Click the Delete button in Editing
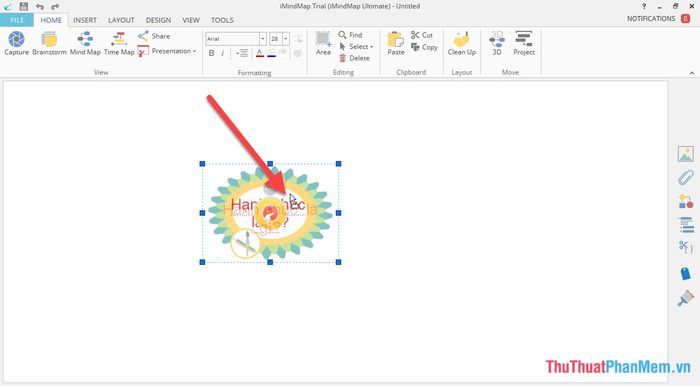 coord(354,58)
